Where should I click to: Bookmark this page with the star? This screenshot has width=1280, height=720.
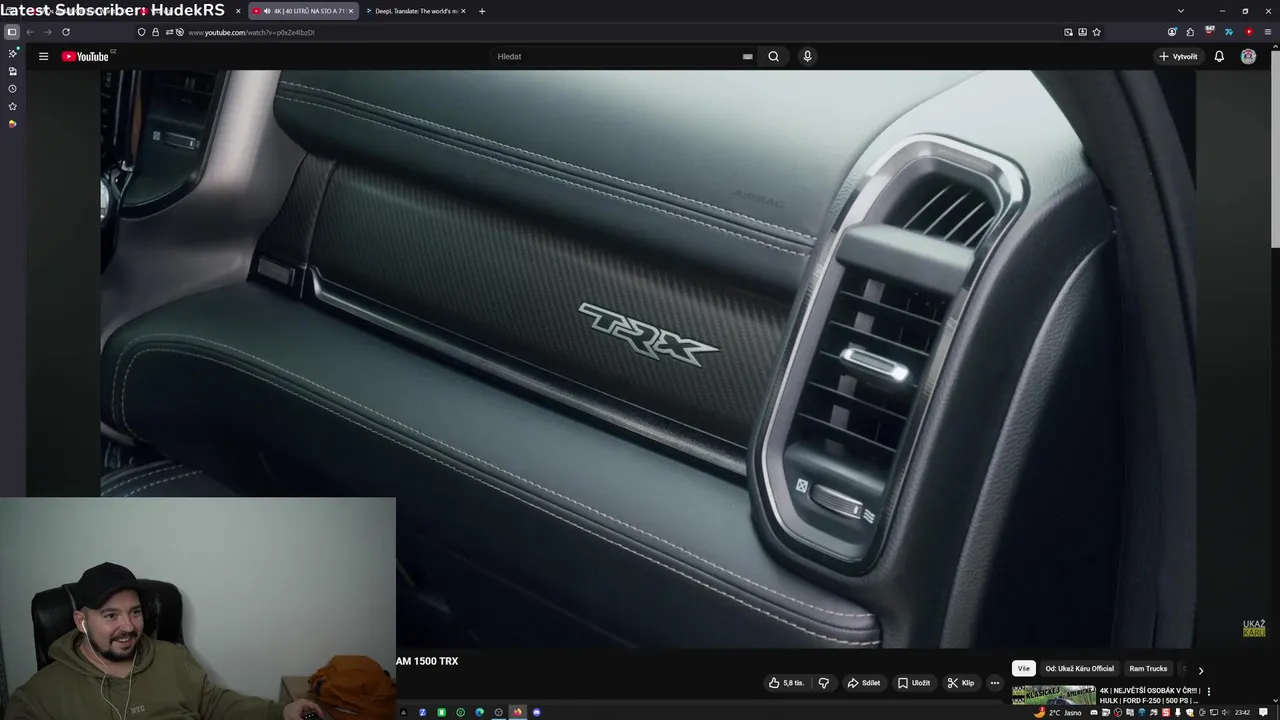[1097, 32]
